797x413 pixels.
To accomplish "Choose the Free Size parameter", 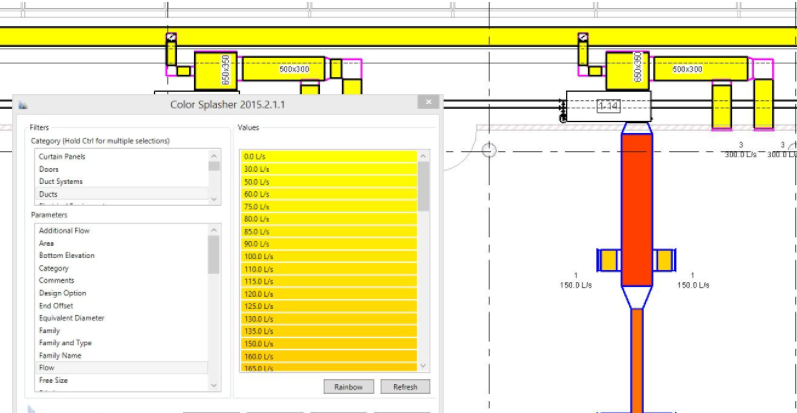I will [x=121, y=380].
